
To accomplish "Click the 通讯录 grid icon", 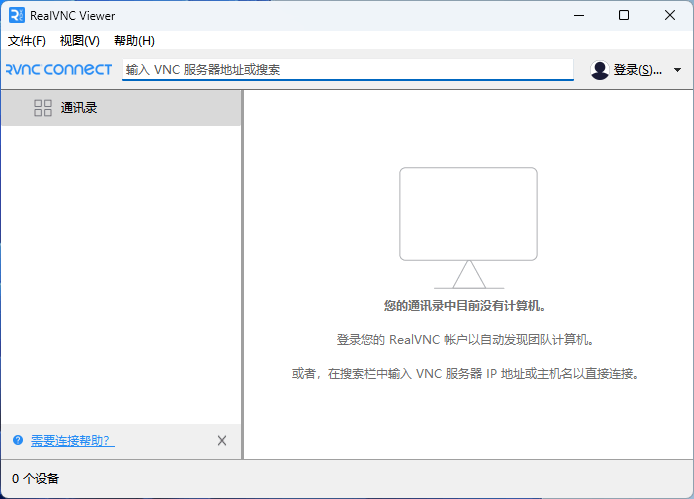I will click(x=43, y=108).
